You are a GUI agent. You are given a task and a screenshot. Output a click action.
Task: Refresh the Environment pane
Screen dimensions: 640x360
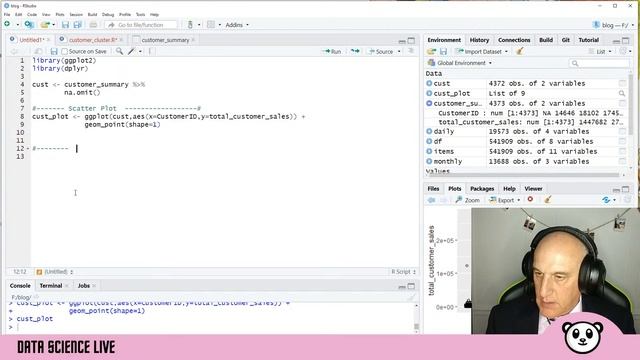(x=623, y=51)
